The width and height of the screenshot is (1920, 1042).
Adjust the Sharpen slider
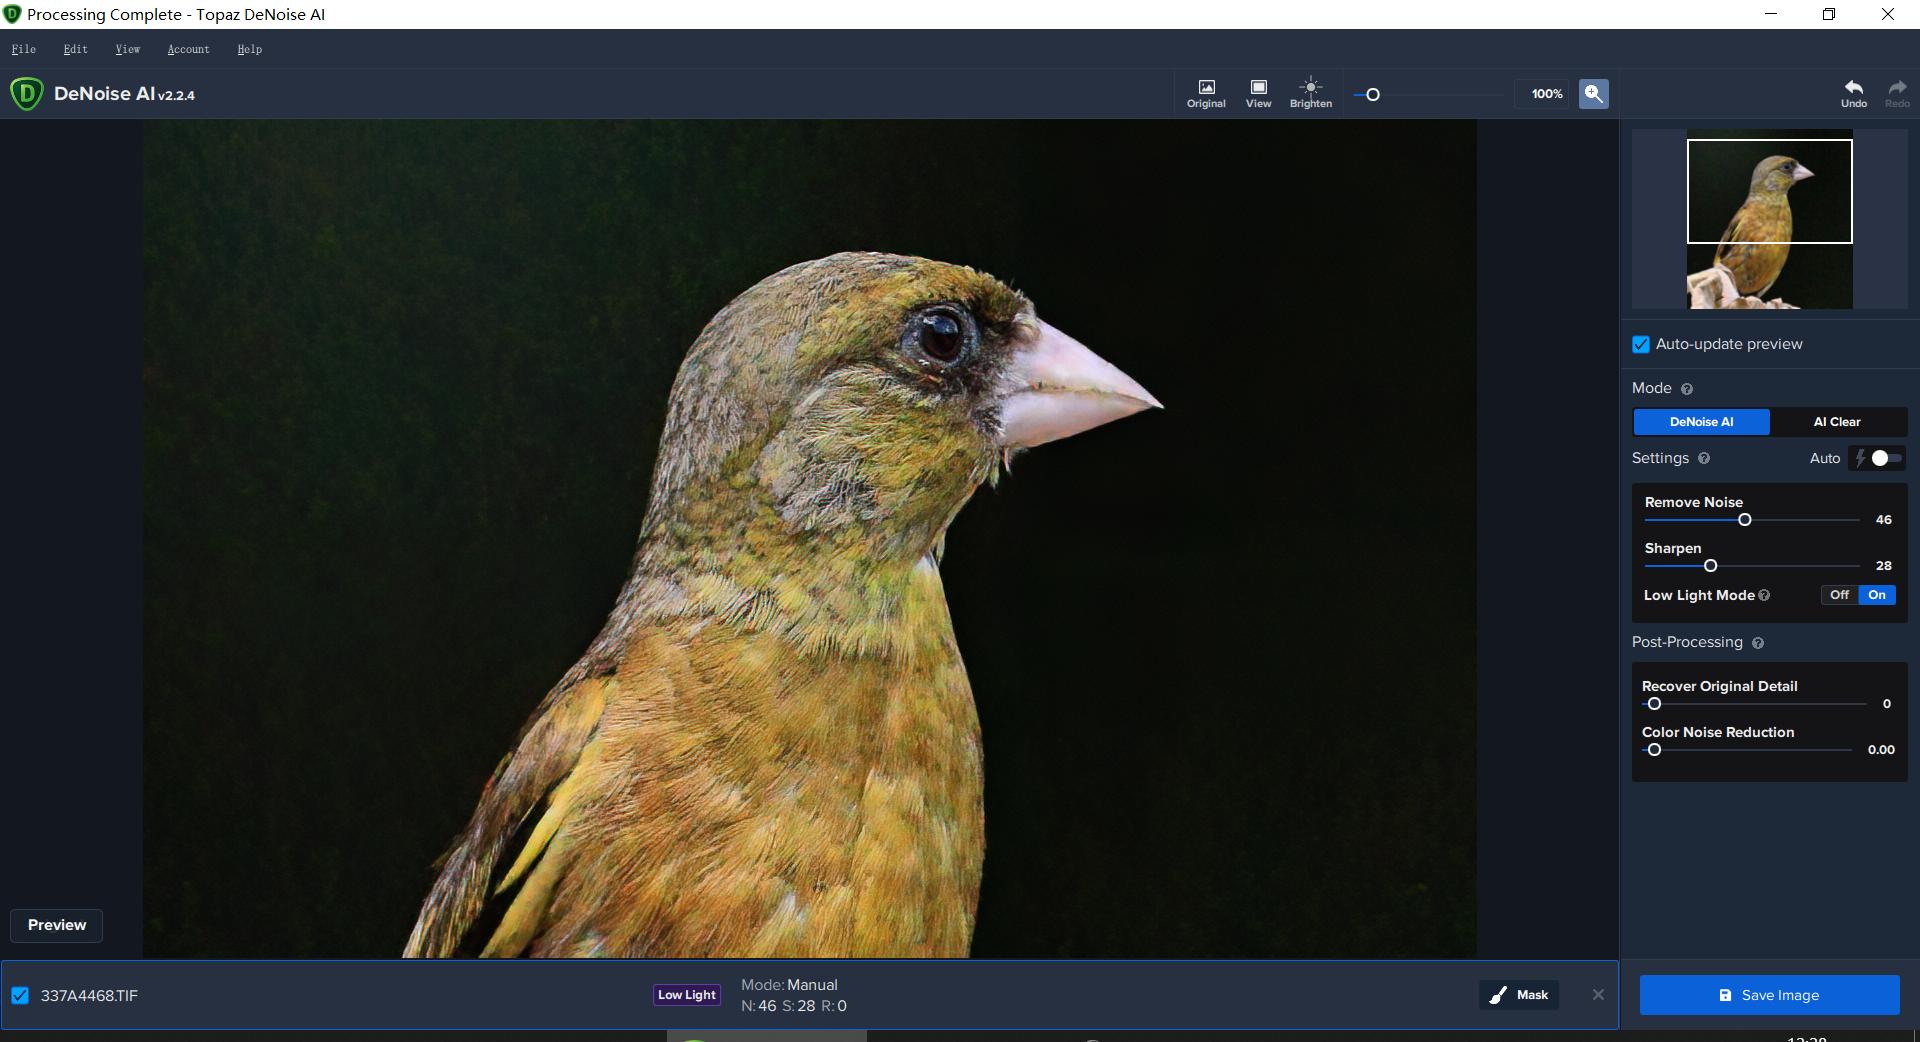1711,566
